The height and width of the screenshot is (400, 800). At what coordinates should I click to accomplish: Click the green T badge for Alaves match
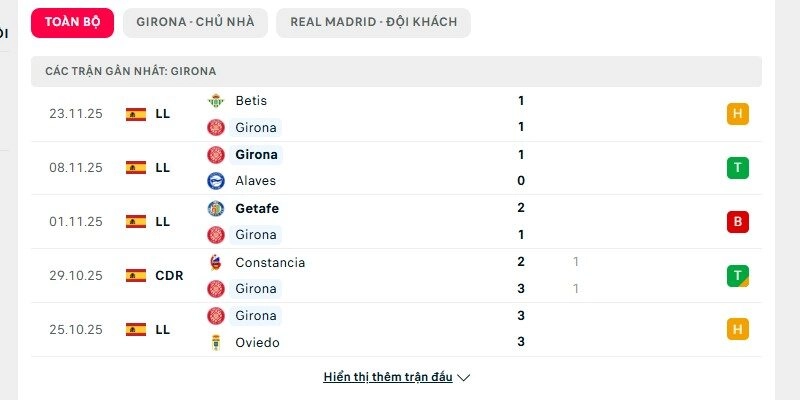738,168
